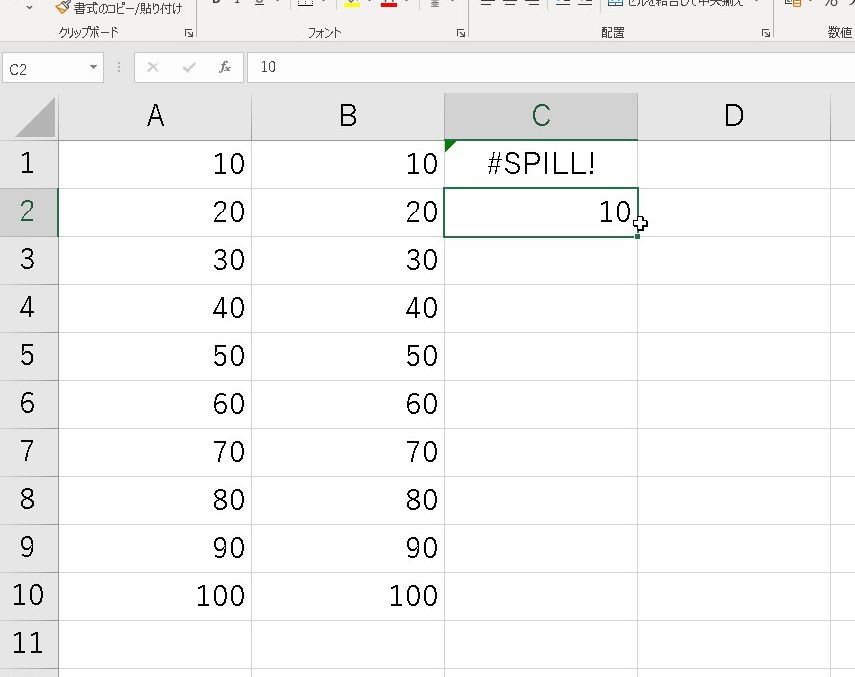Click the Name Box showing C2
Screen dimensions: 855x677
click(x=45, y=68)
